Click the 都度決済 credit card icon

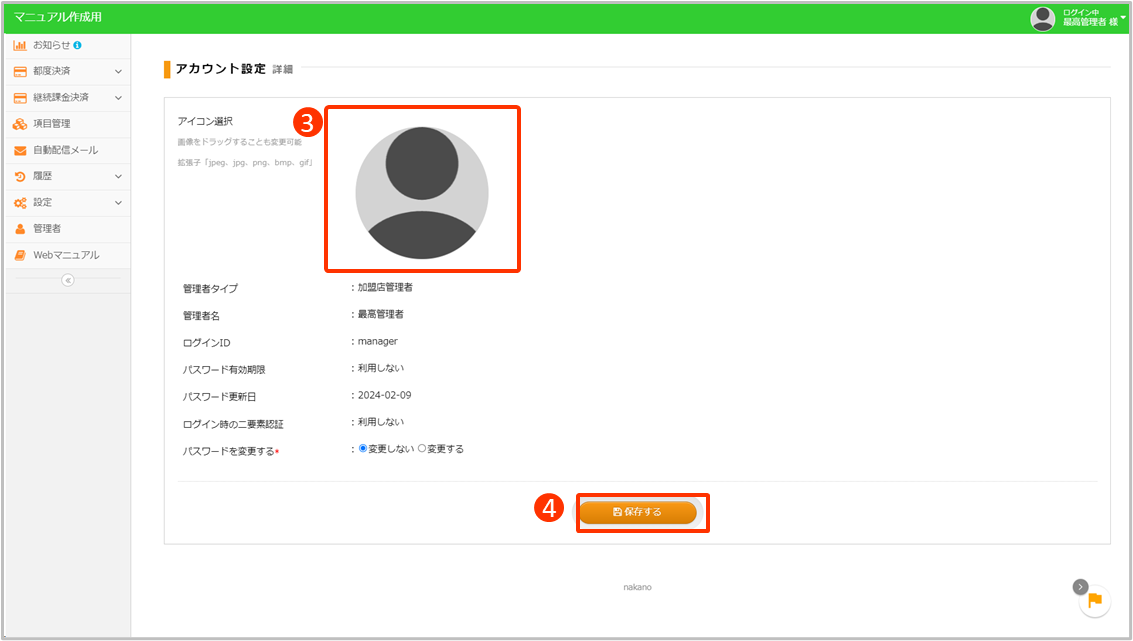[x=20, y=72]
